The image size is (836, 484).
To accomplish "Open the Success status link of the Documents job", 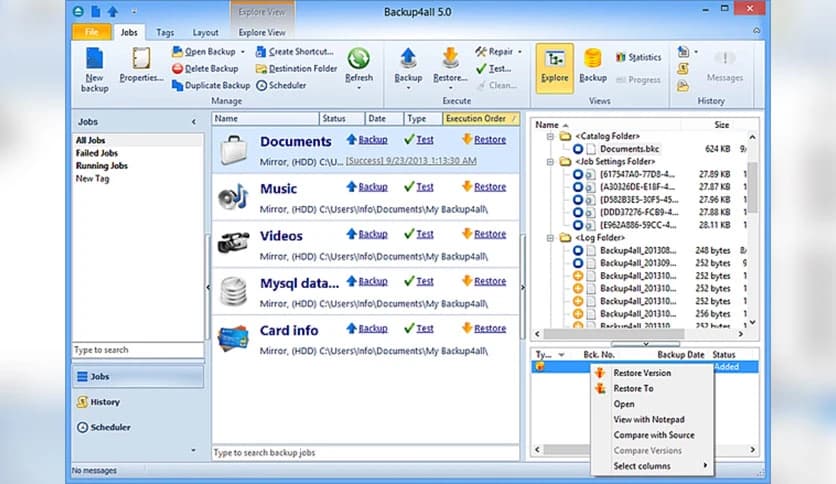I will [411, 161].
